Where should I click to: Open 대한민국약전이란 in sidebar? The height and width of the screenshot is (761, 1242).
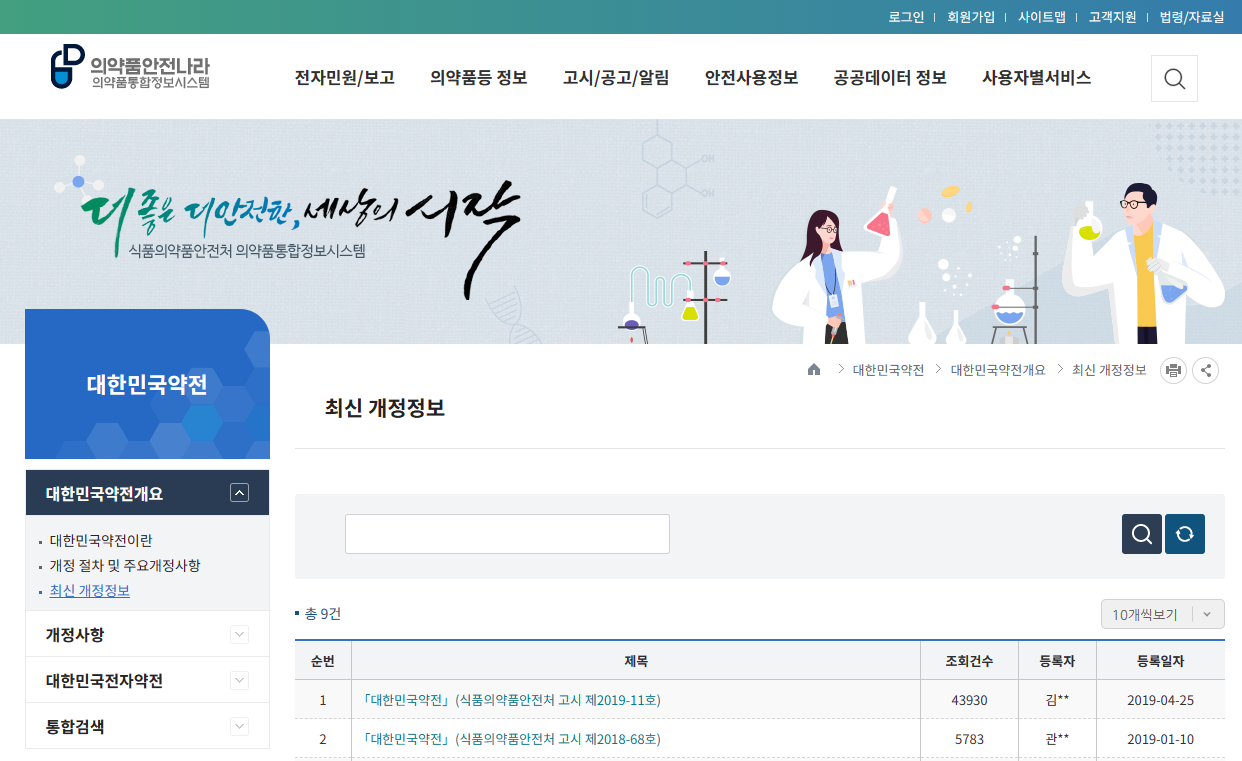(101, 540)
